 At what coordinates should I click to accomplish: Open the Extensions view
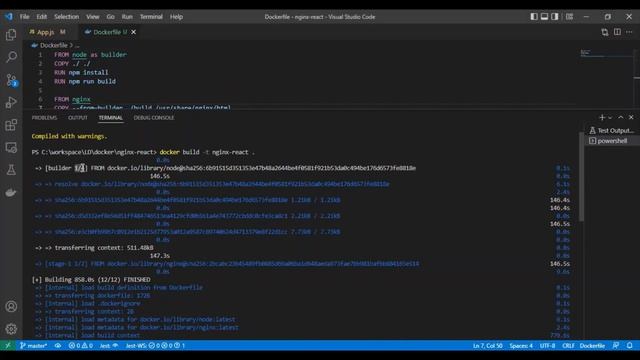(11, 124)
